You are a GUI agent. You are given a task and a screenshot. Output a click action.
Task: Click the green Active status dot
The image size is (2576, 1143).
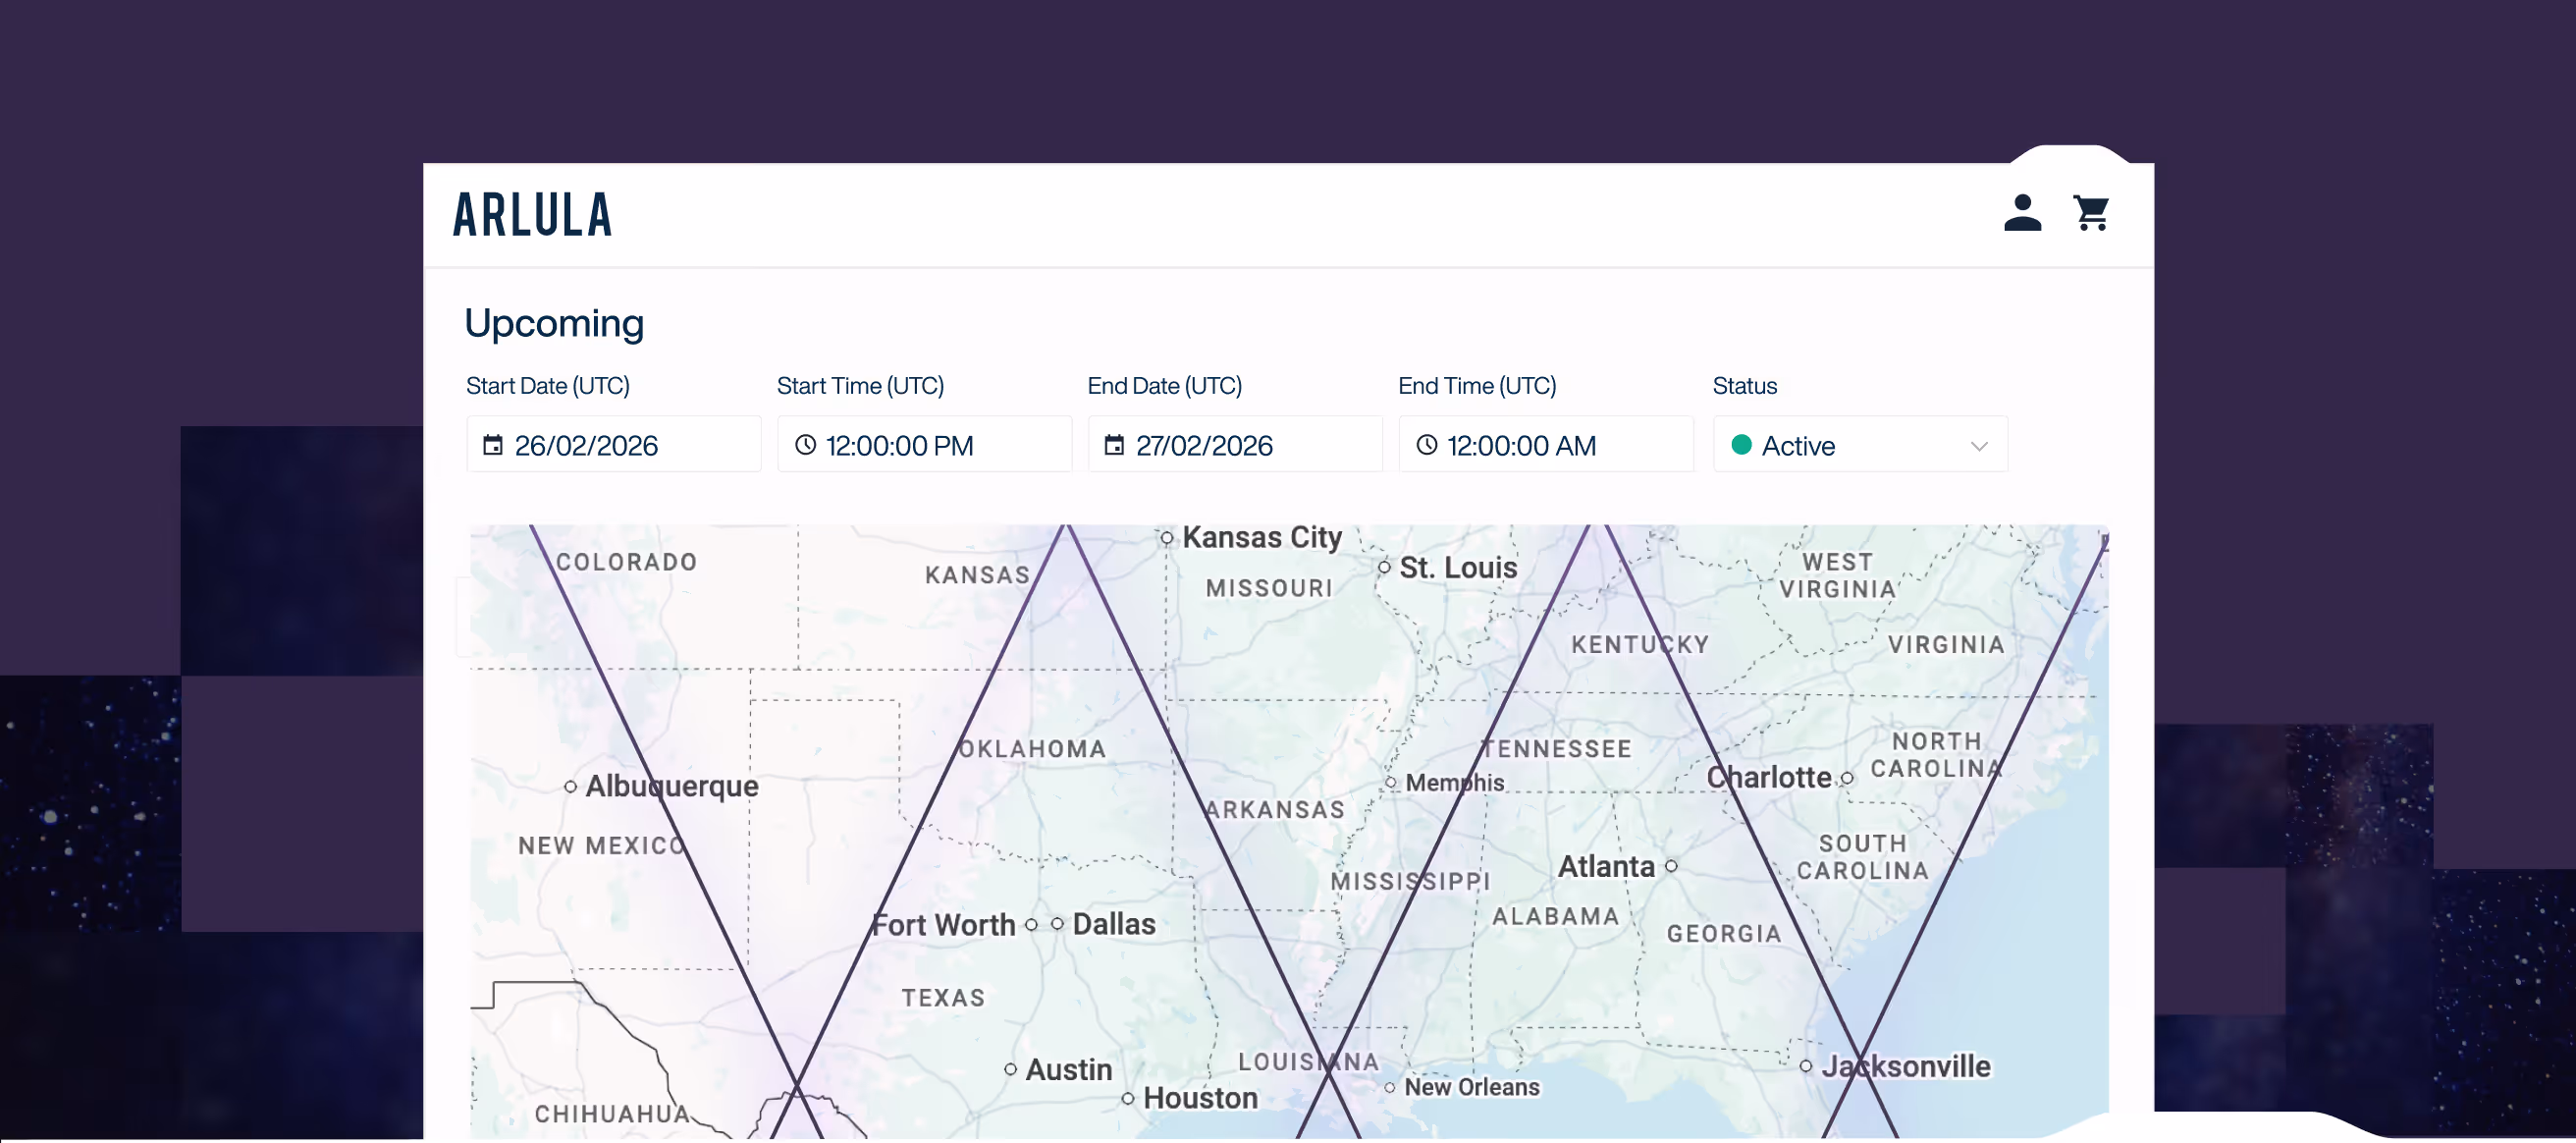[x=1741, y=445]
